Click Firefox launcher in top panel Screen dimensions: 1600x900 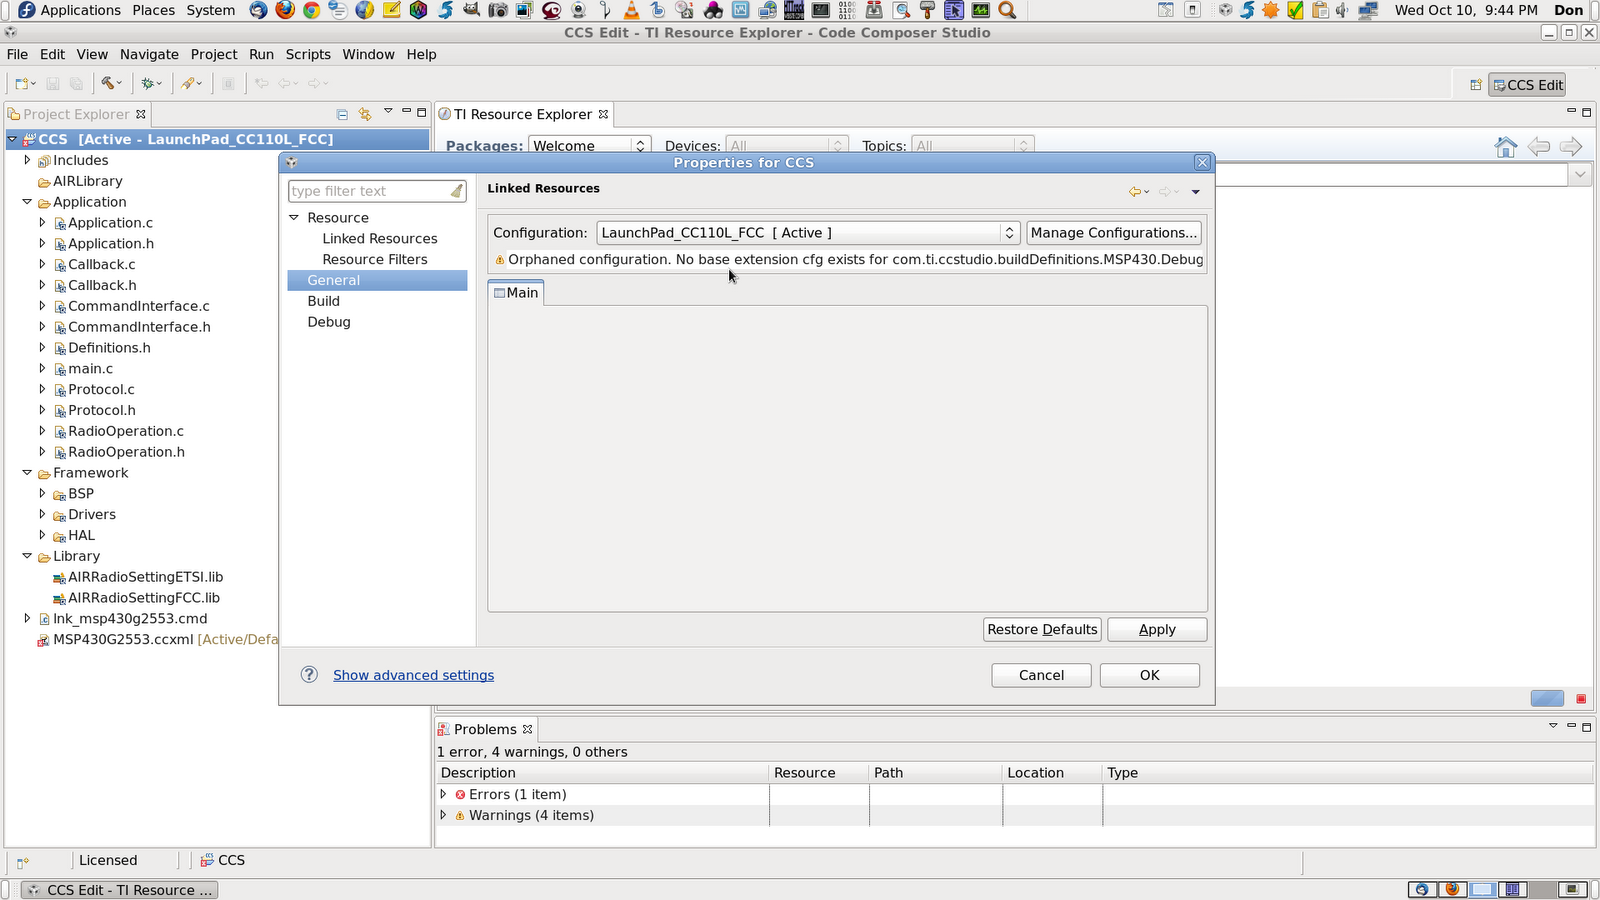pyautogui.click(x=285, y=10)
